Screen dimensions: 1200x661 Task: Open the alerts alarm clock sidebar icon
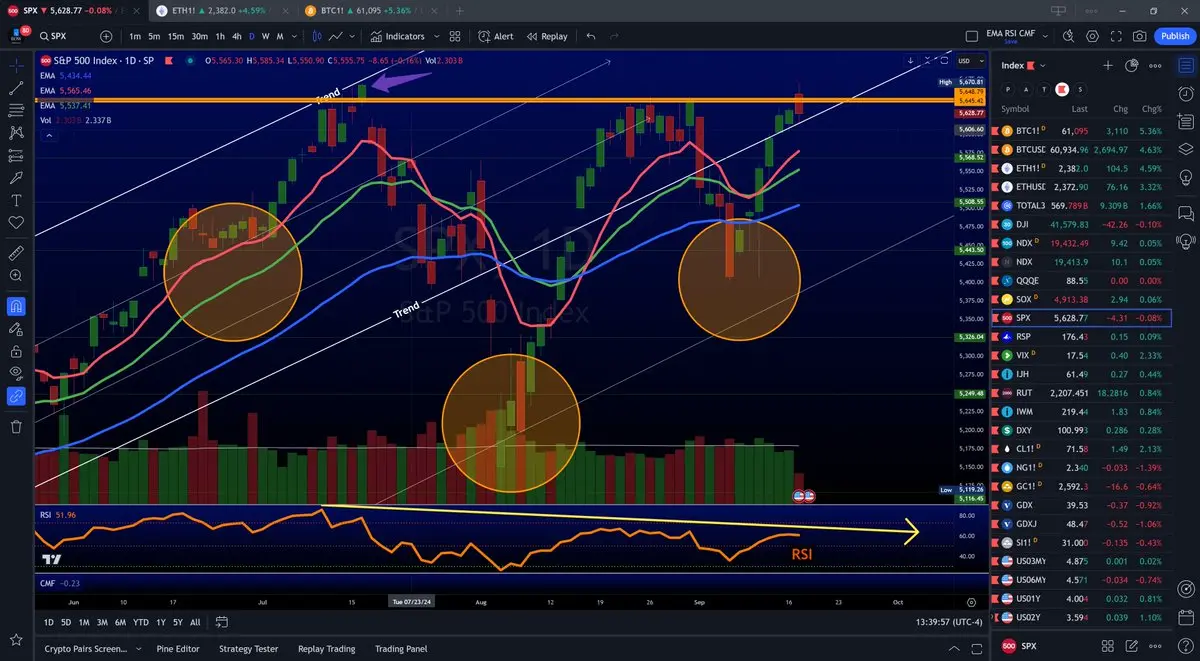click(1185, 94)
